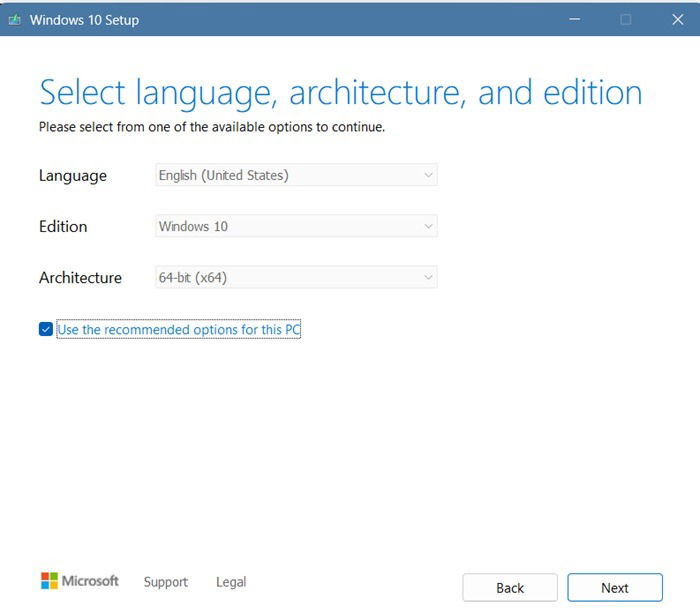Screen dimensions: 700x613
Task: Open the Legal link
Action: tap(231, 582)
